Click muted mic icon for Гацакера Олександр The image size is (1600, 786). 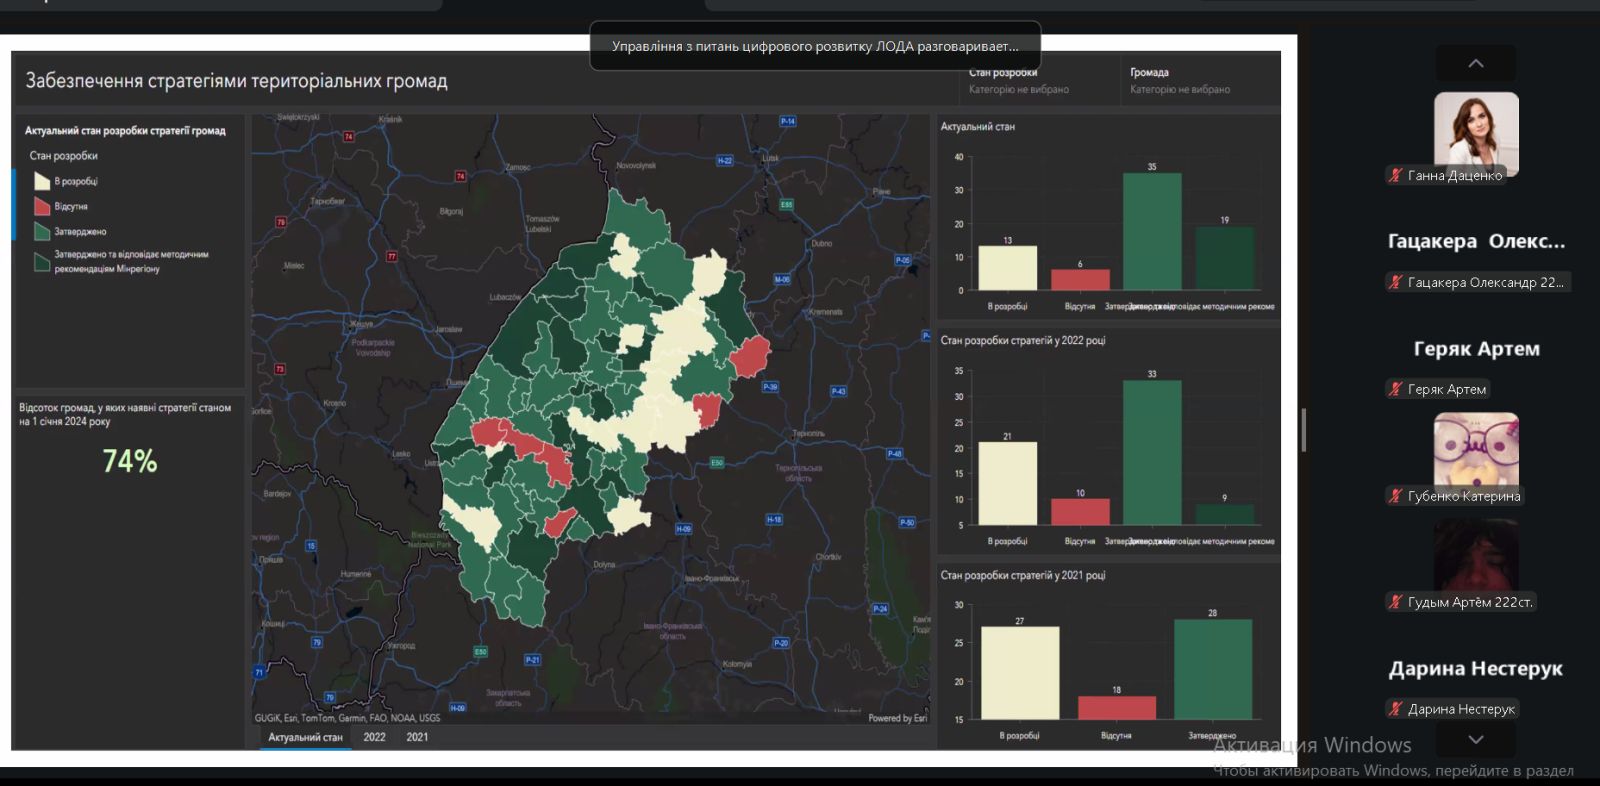[1396, 283]
